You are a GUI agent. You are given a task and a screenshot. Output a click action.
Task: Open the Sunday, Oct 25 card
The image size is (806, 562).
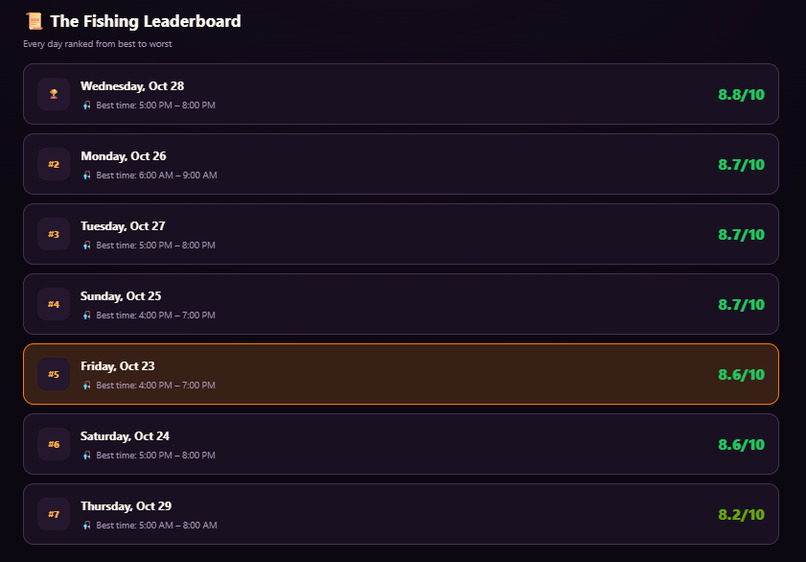pos(401,304)
